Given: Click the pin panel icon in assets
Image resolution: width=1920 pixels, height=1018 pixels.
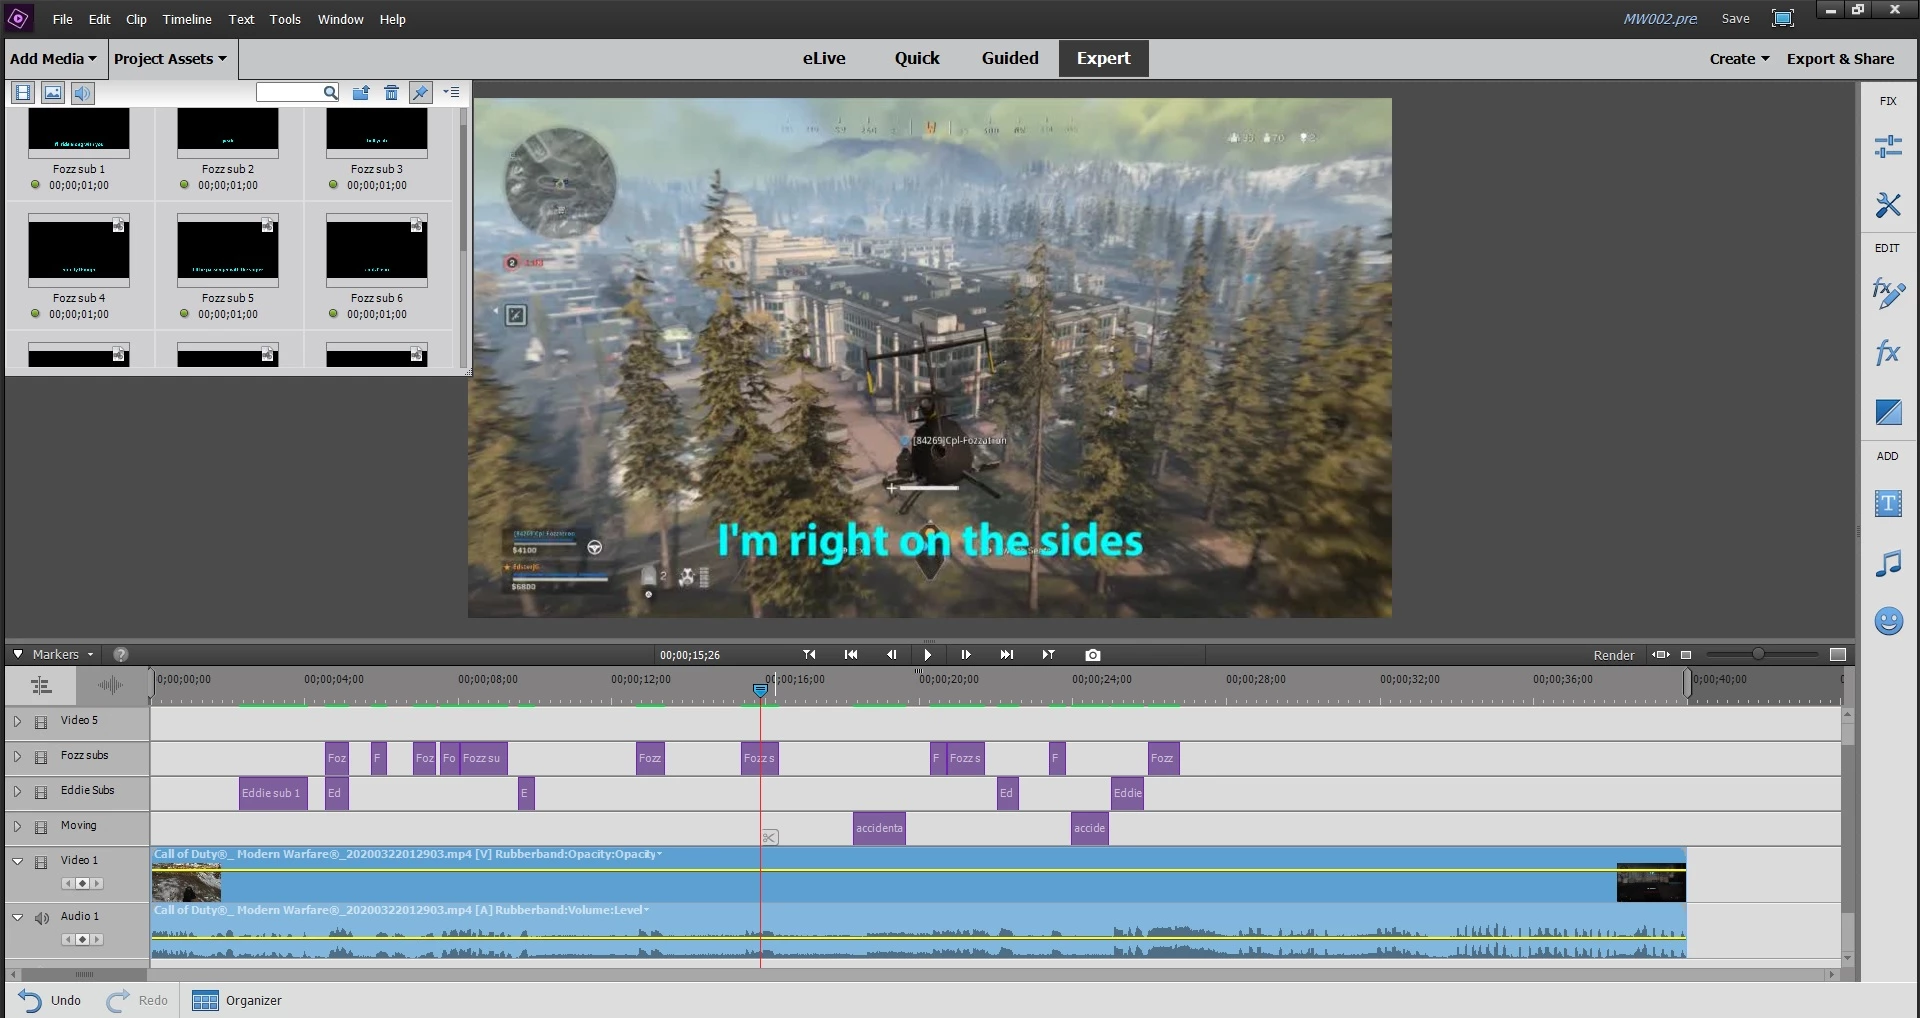Looking at the screenshot, I should [x=421, y=93].
